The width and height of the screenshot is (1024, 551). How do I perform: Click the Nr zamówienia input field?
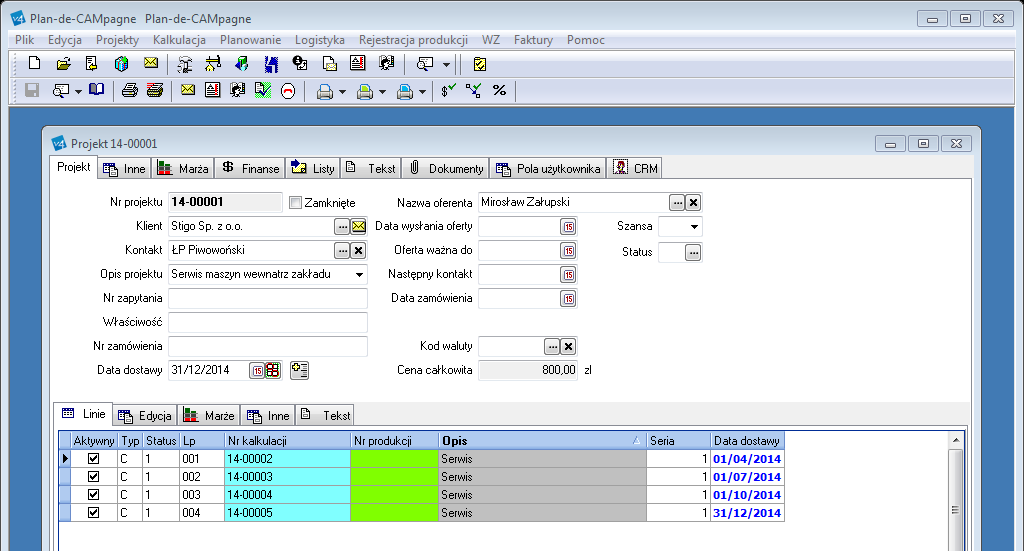tap(268, 346)
